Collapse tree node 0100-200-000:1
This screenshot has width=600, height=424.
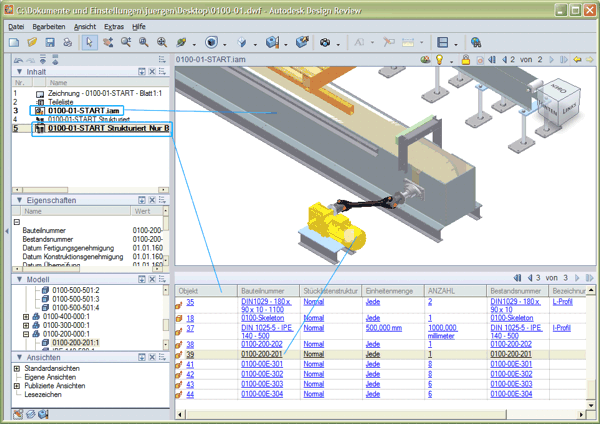tap(26, 334)
